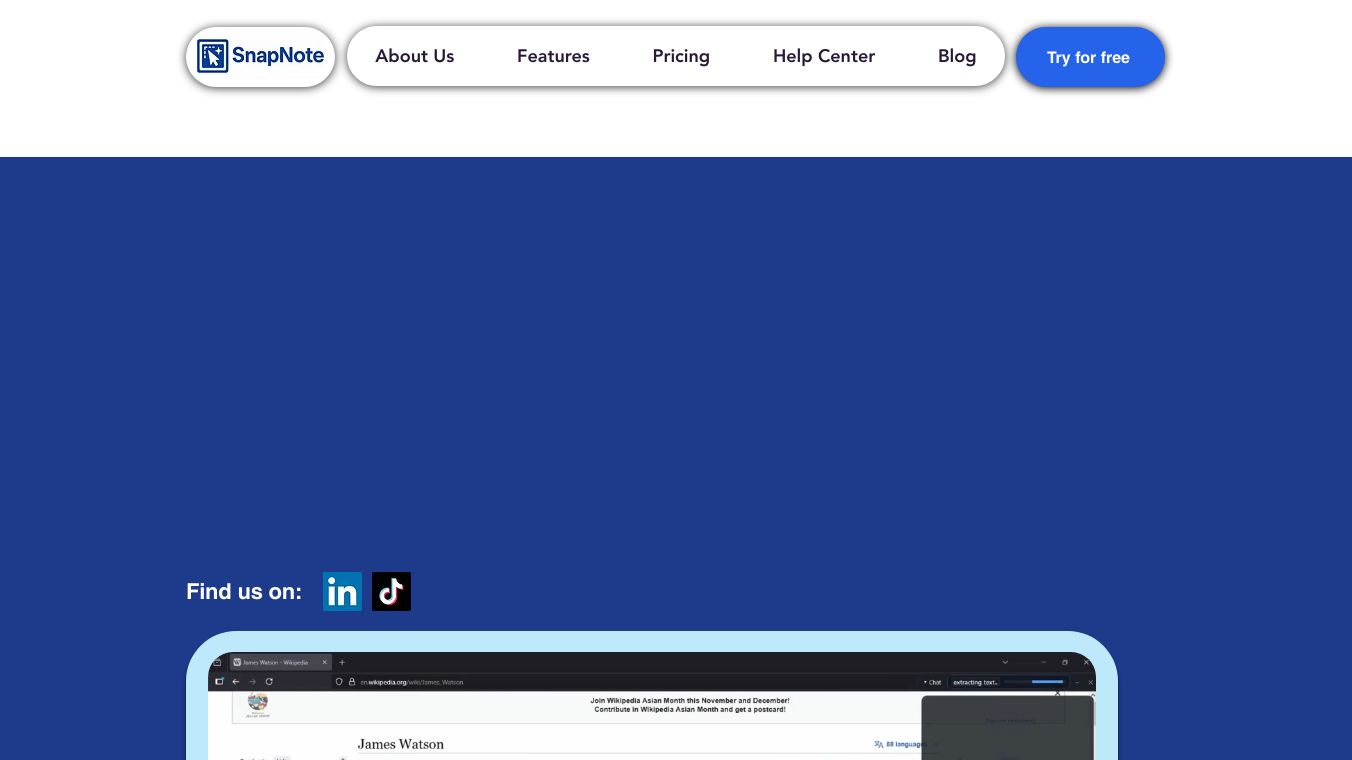Click the "Find us on:" text
1352x760 pixels.
(x=244, y=592)
